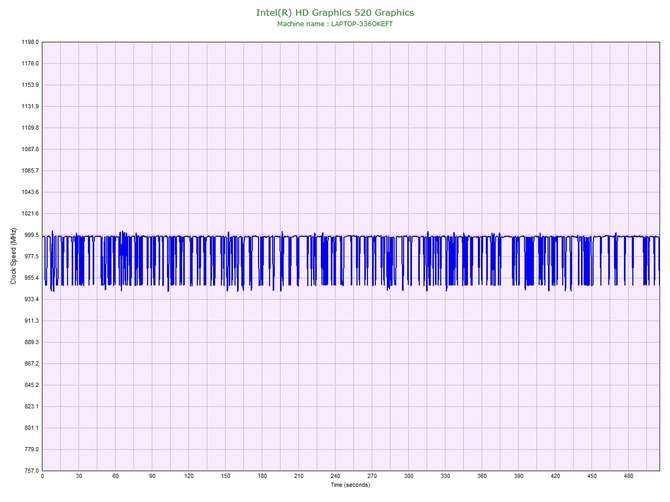The height and width of the screenshot is (502, 670).
Task: Click the 30 seconds tick label
Action: click(79, 476)
